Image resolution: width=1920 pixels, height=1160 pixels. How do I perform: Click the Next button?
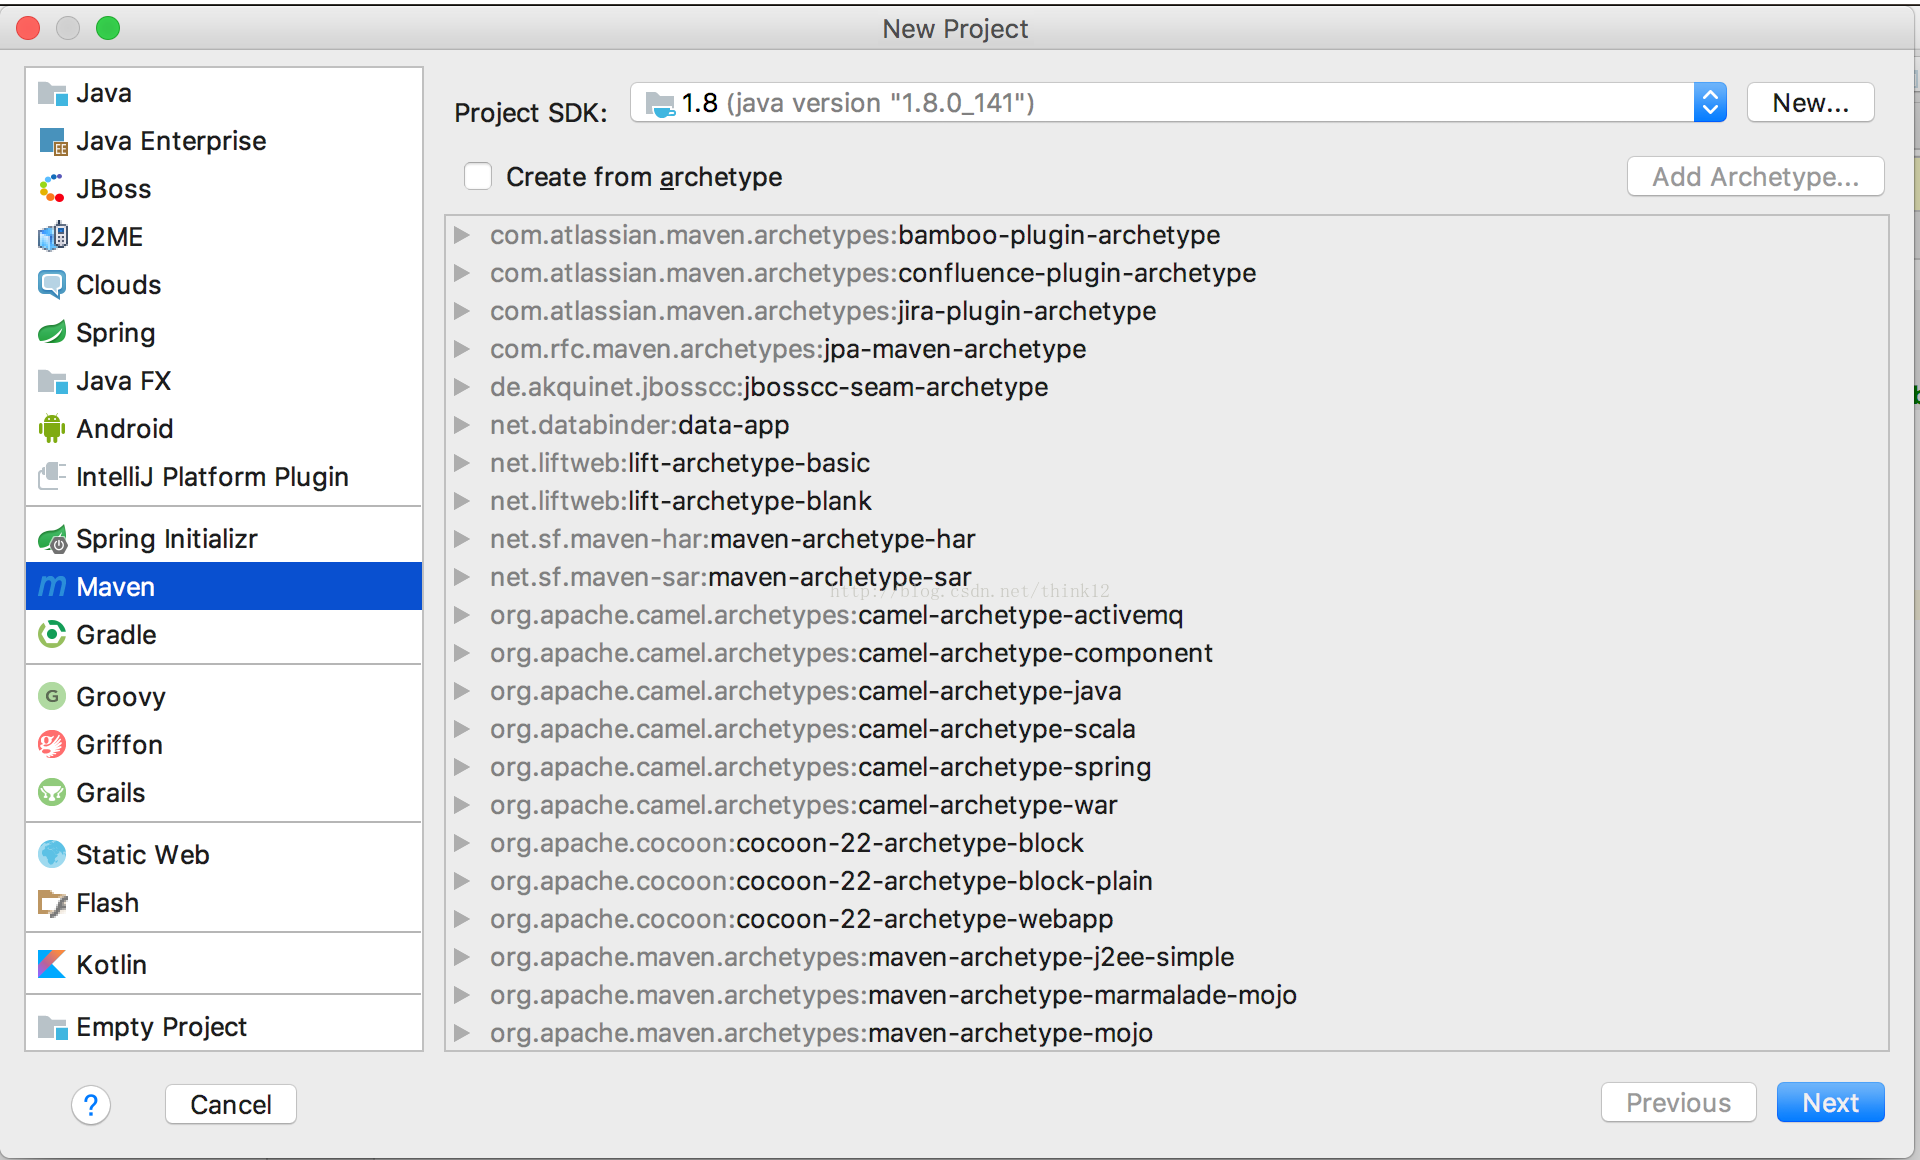pos(1830,1103)
